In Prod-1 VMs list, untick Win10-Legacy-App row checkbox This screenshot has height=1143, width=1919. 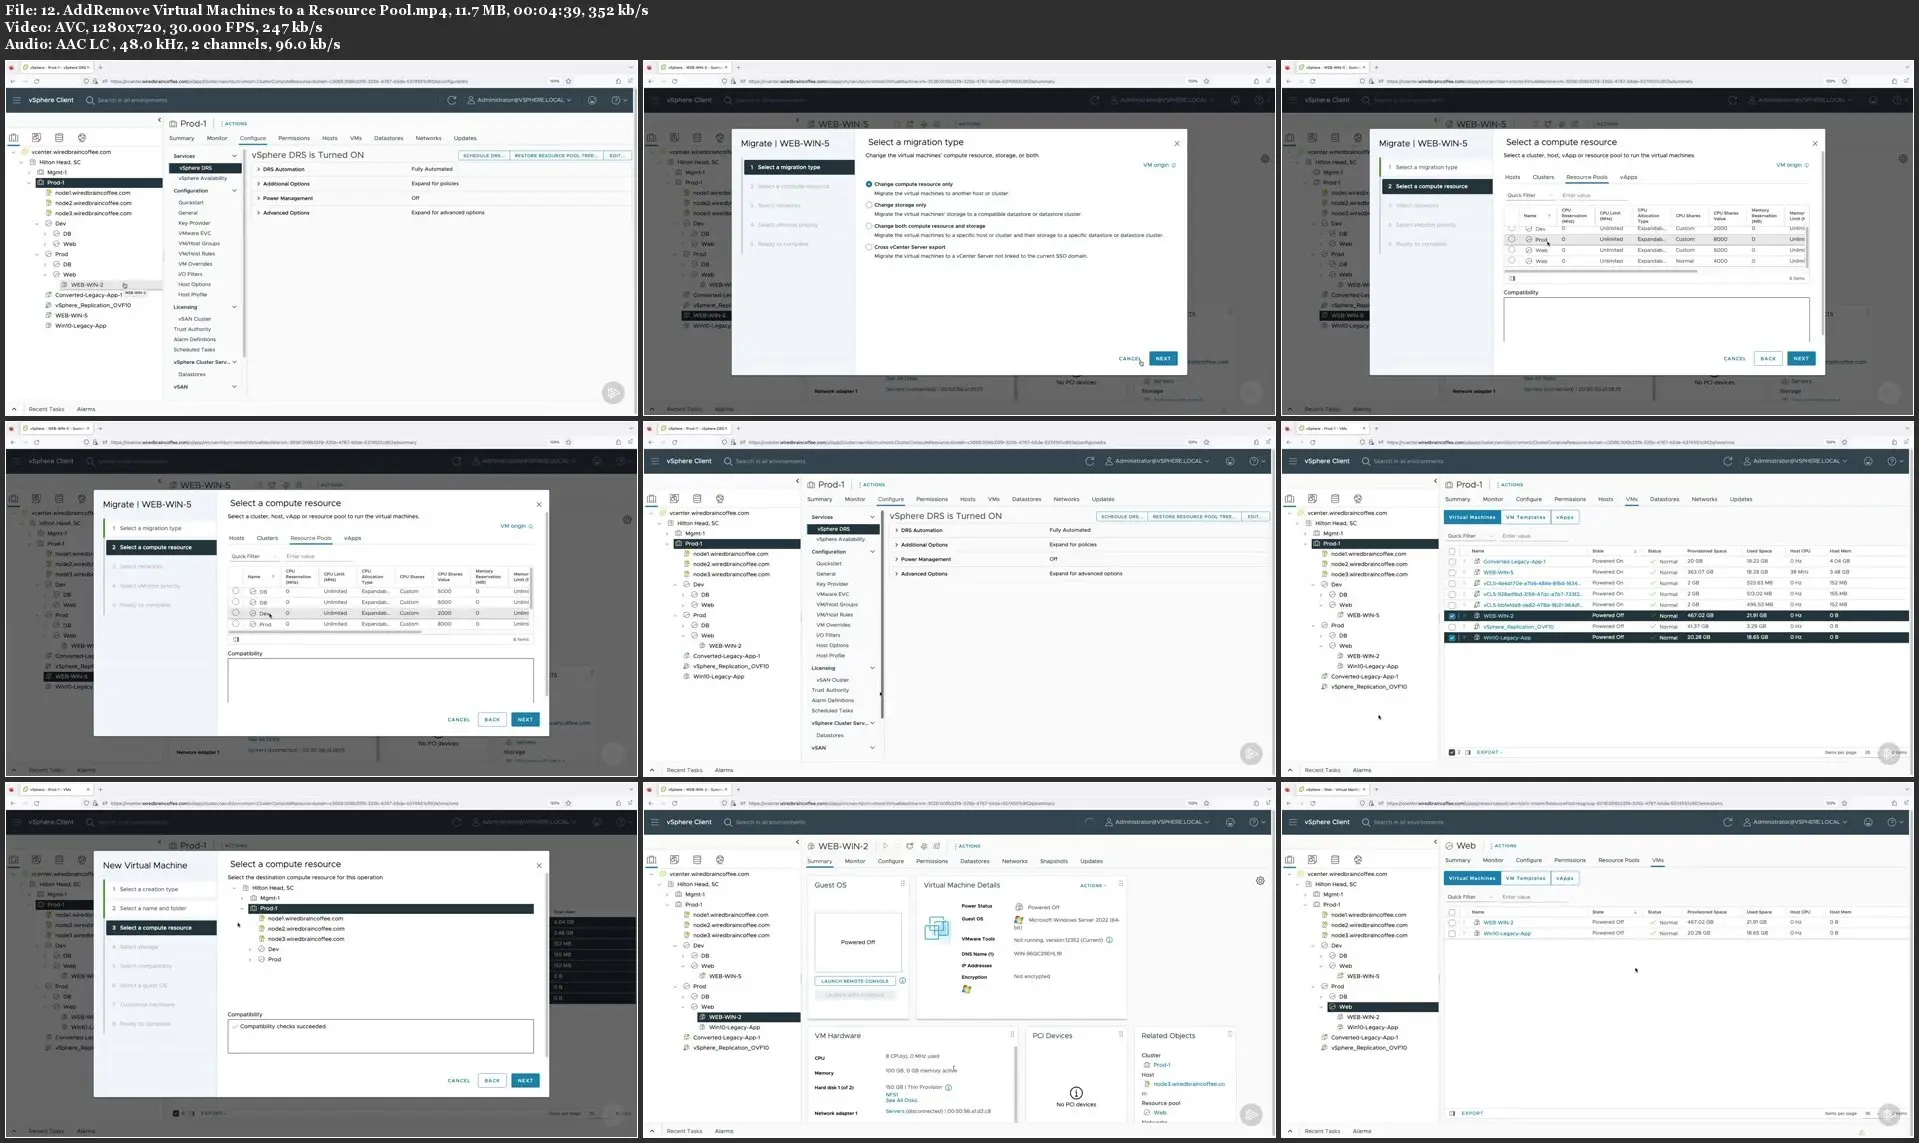(1452, 637)
